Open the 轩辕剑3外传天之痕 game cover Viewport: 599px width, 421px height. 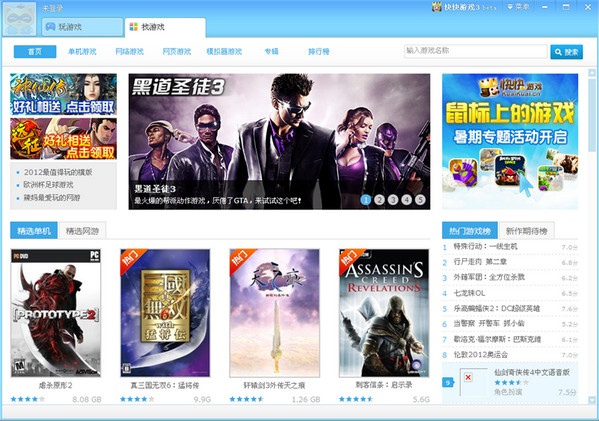(274, 313)
